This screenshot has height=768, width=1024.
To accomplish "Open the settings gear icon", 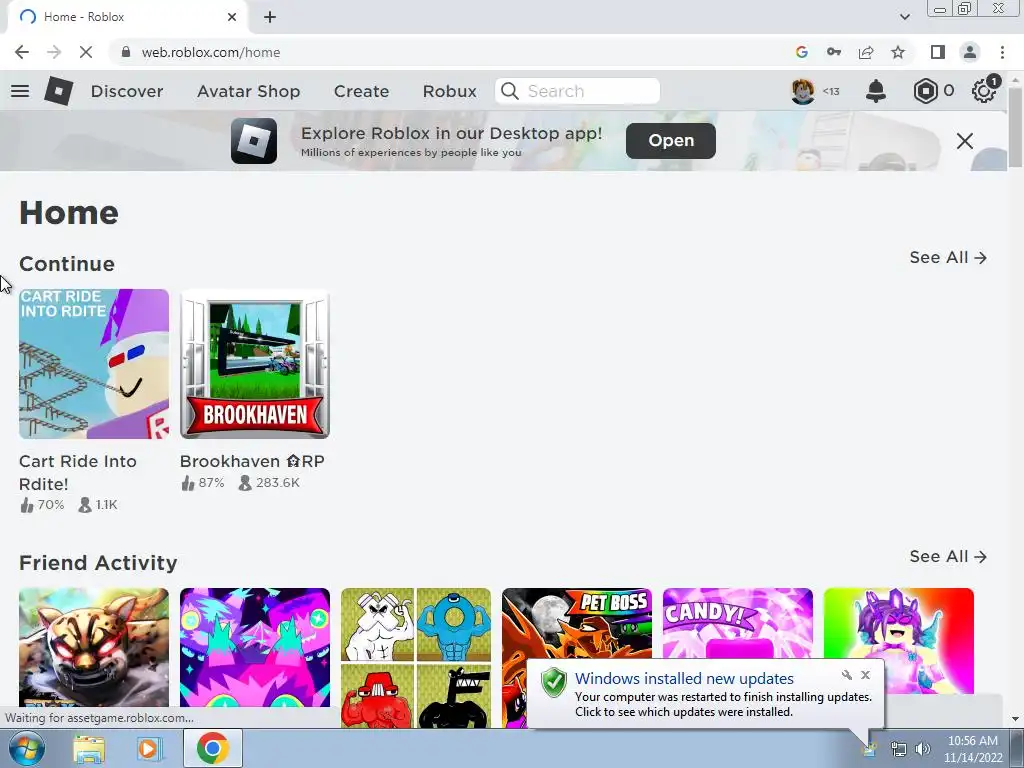I will [x=984, y=91].
